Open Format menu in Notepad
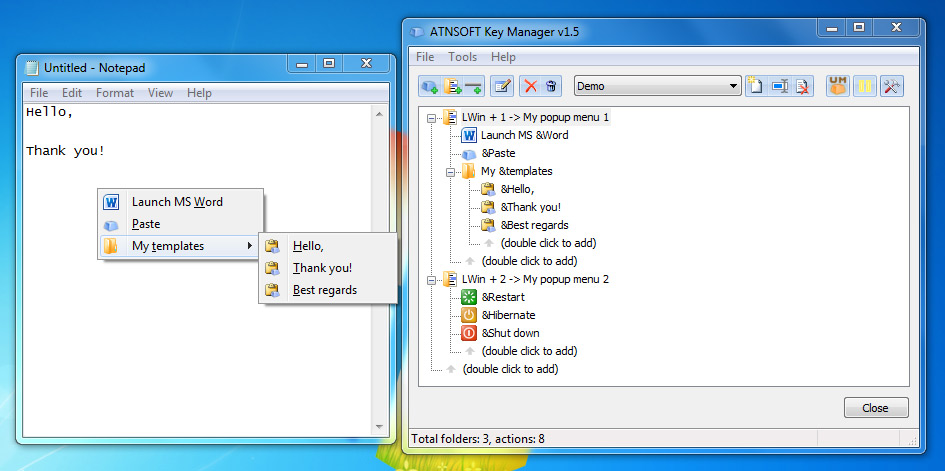945x471 pixels. pyautogui.click(x=115, y=93)
